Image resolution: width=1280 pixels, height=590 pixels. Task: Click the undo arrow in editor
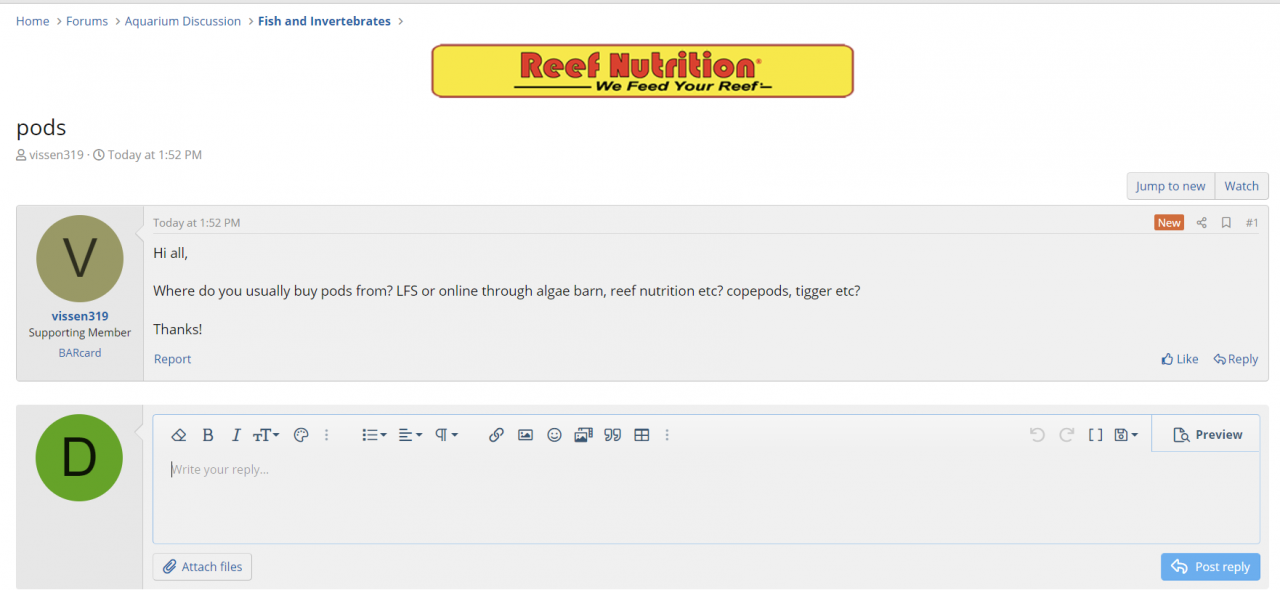click(x=1037, y=435)
